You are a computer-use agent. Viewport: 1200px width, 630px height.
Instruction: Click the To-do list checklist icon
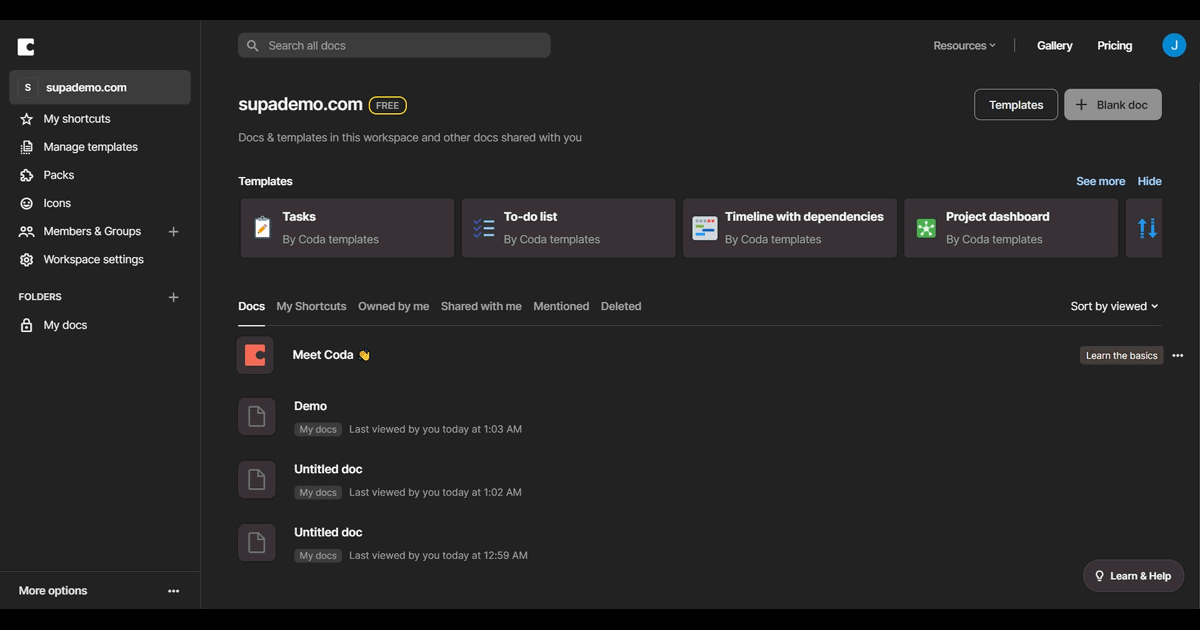[483, 228]
